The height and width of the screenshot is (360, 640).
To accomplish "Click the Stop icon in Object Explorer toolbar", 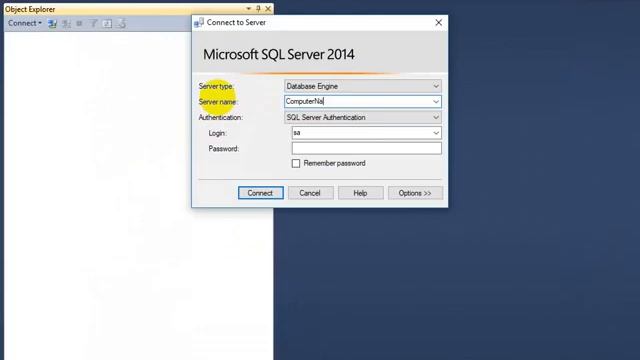I will tap(79, 24).
